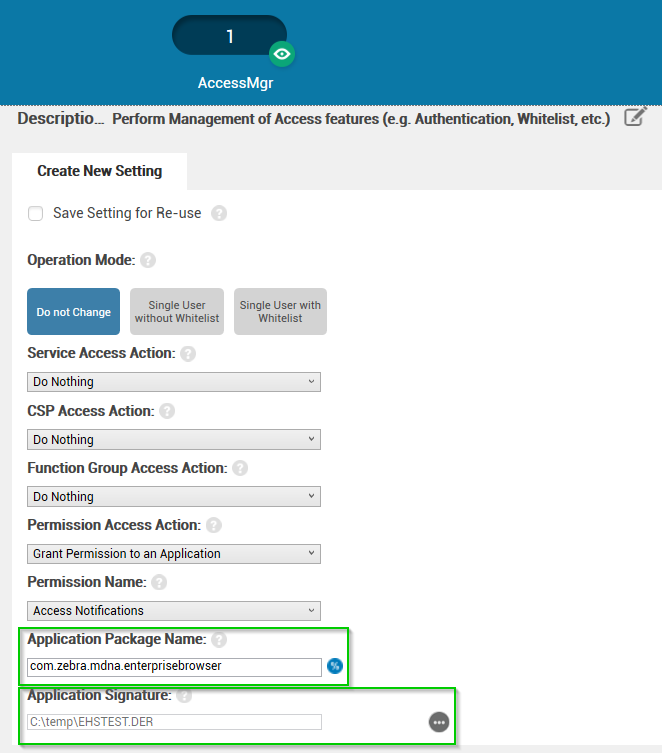Open the Permission Name dropdown

[x=174, y=610]
